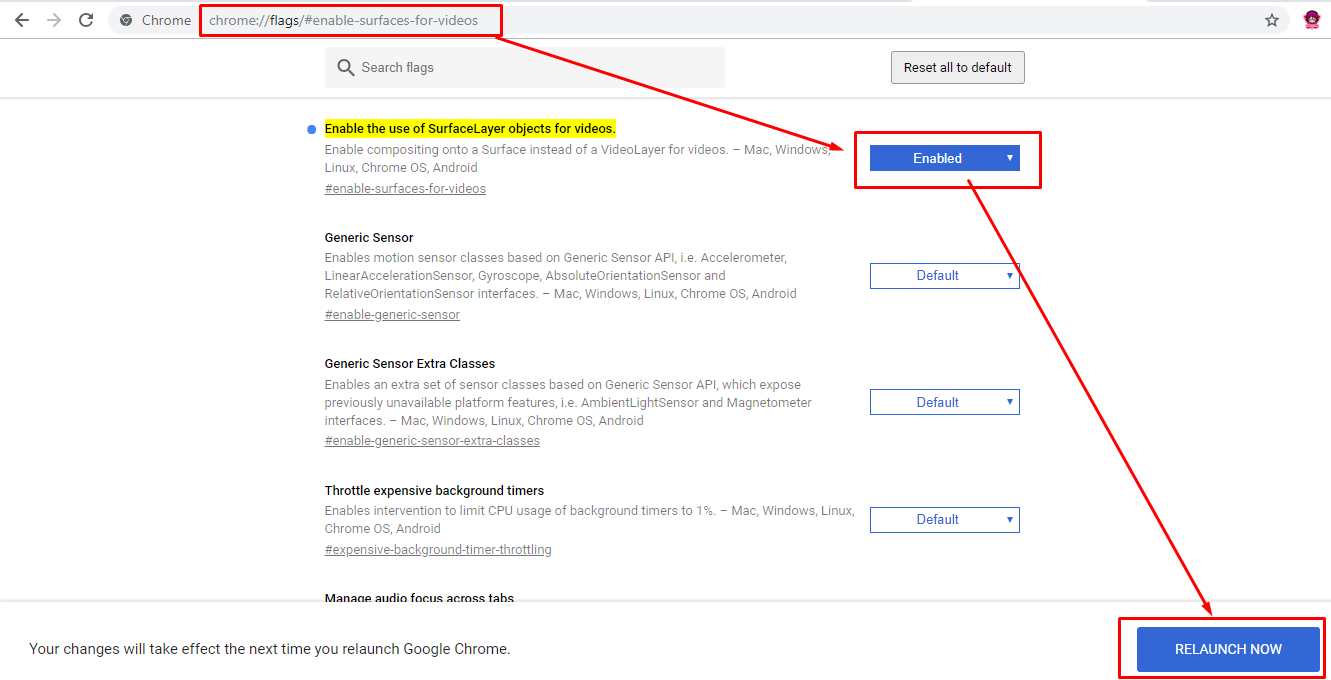
Task: Click the chrome://flags address bar URL
Action: click(343, 20)
